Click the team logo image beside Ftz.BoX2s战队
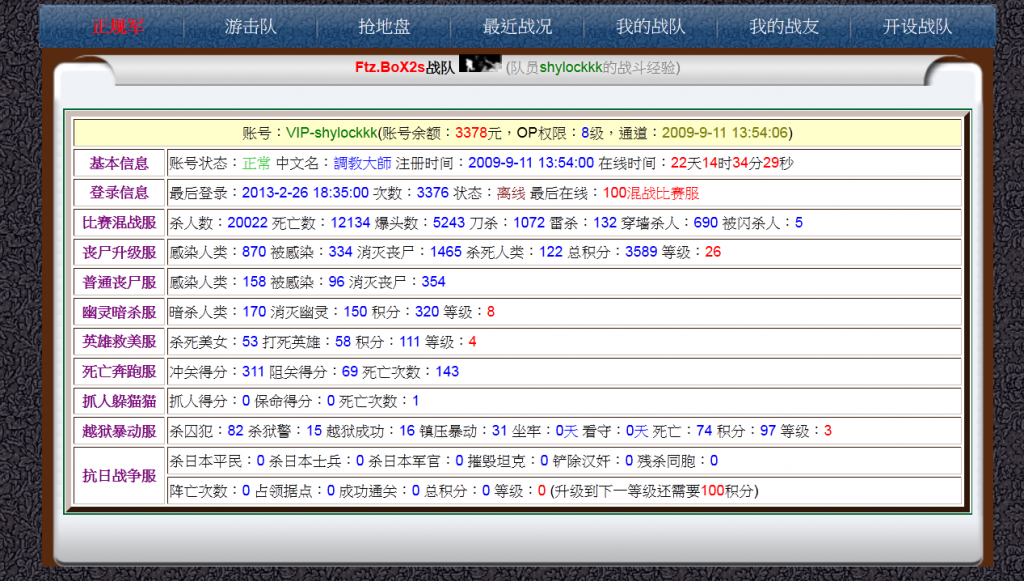Viewport: 1024px width, 581px height. tap(479, 66)
